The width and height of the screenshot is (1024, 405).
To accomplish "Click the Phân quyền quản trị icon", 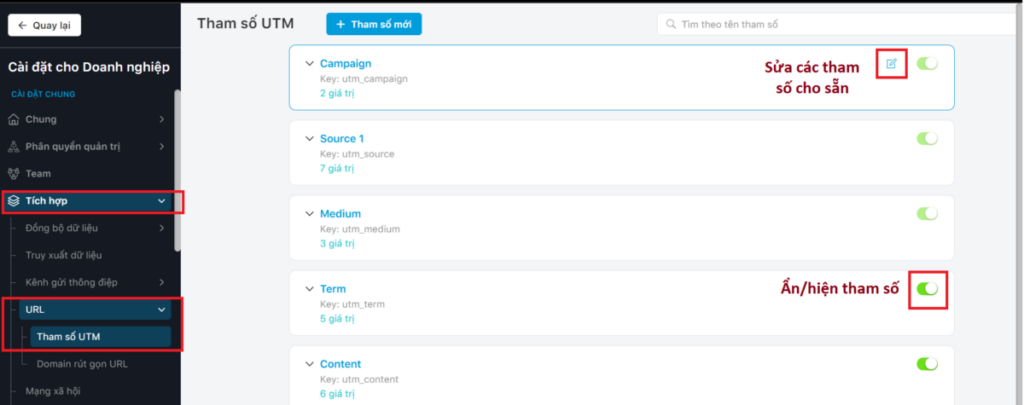I will (x=13, y=146).
